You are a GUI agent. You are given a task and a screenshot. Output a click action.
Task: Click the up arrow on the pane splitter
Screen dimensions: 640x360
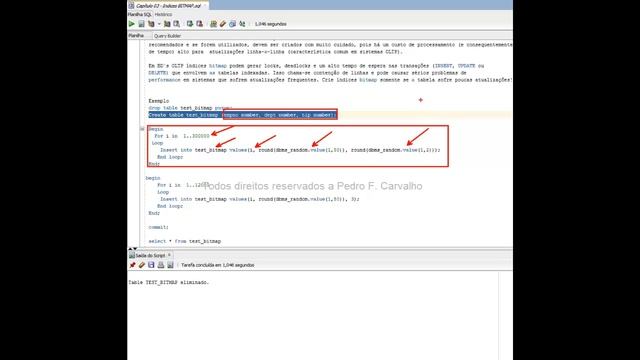pos(131,249)
